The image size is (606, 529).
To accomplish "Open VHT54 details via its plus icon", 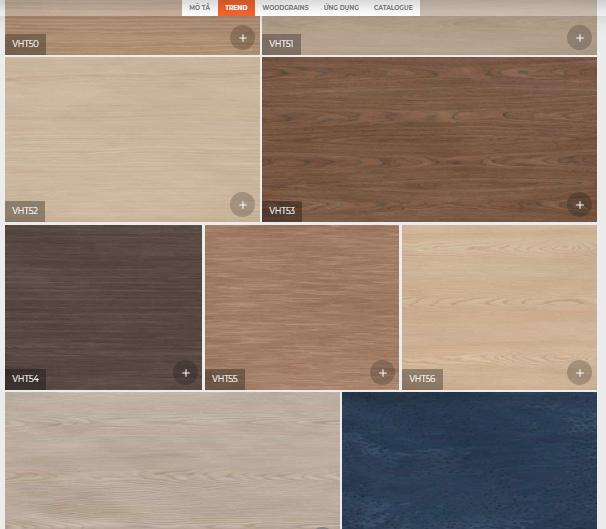I will tap(185, 373).
